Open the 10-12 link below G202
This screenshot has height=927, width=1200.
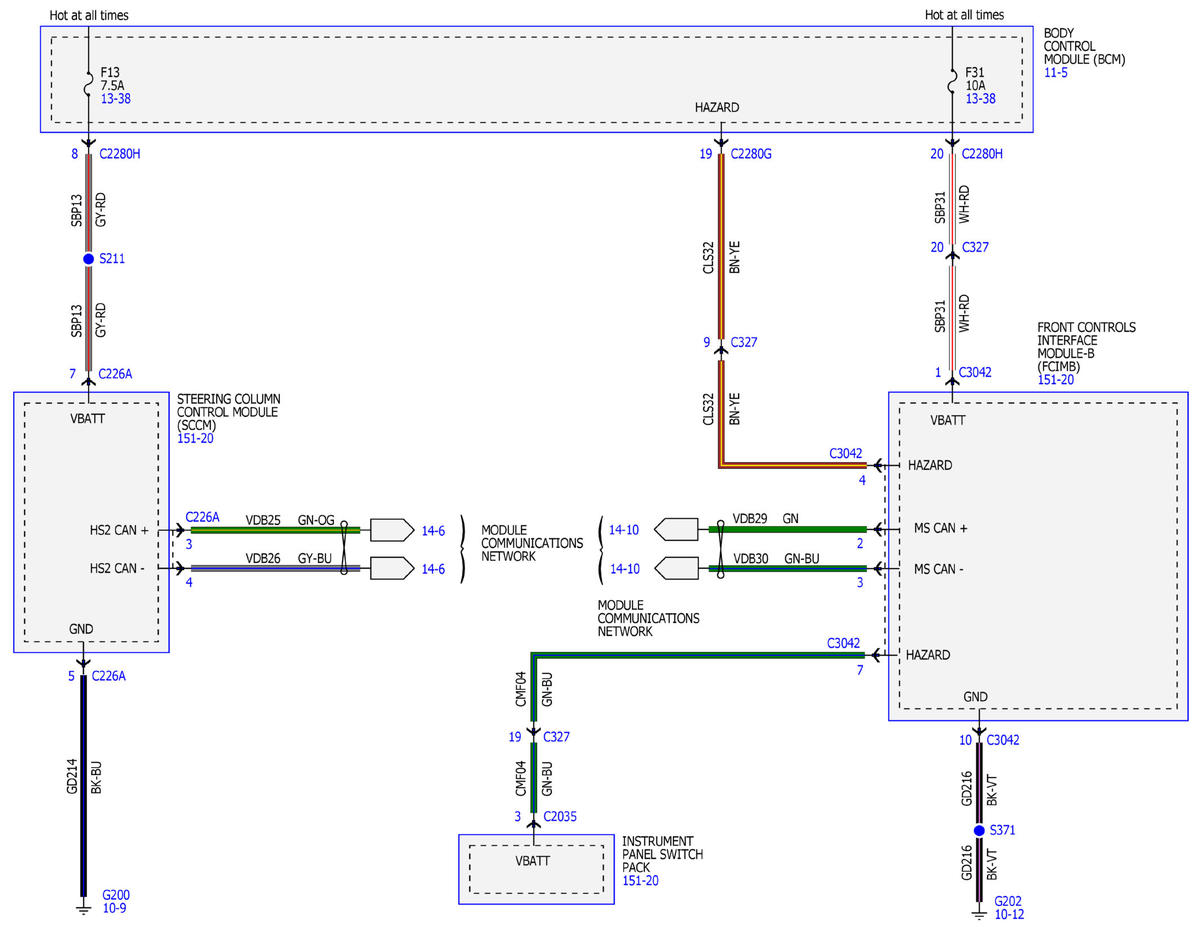[1009, 914]
